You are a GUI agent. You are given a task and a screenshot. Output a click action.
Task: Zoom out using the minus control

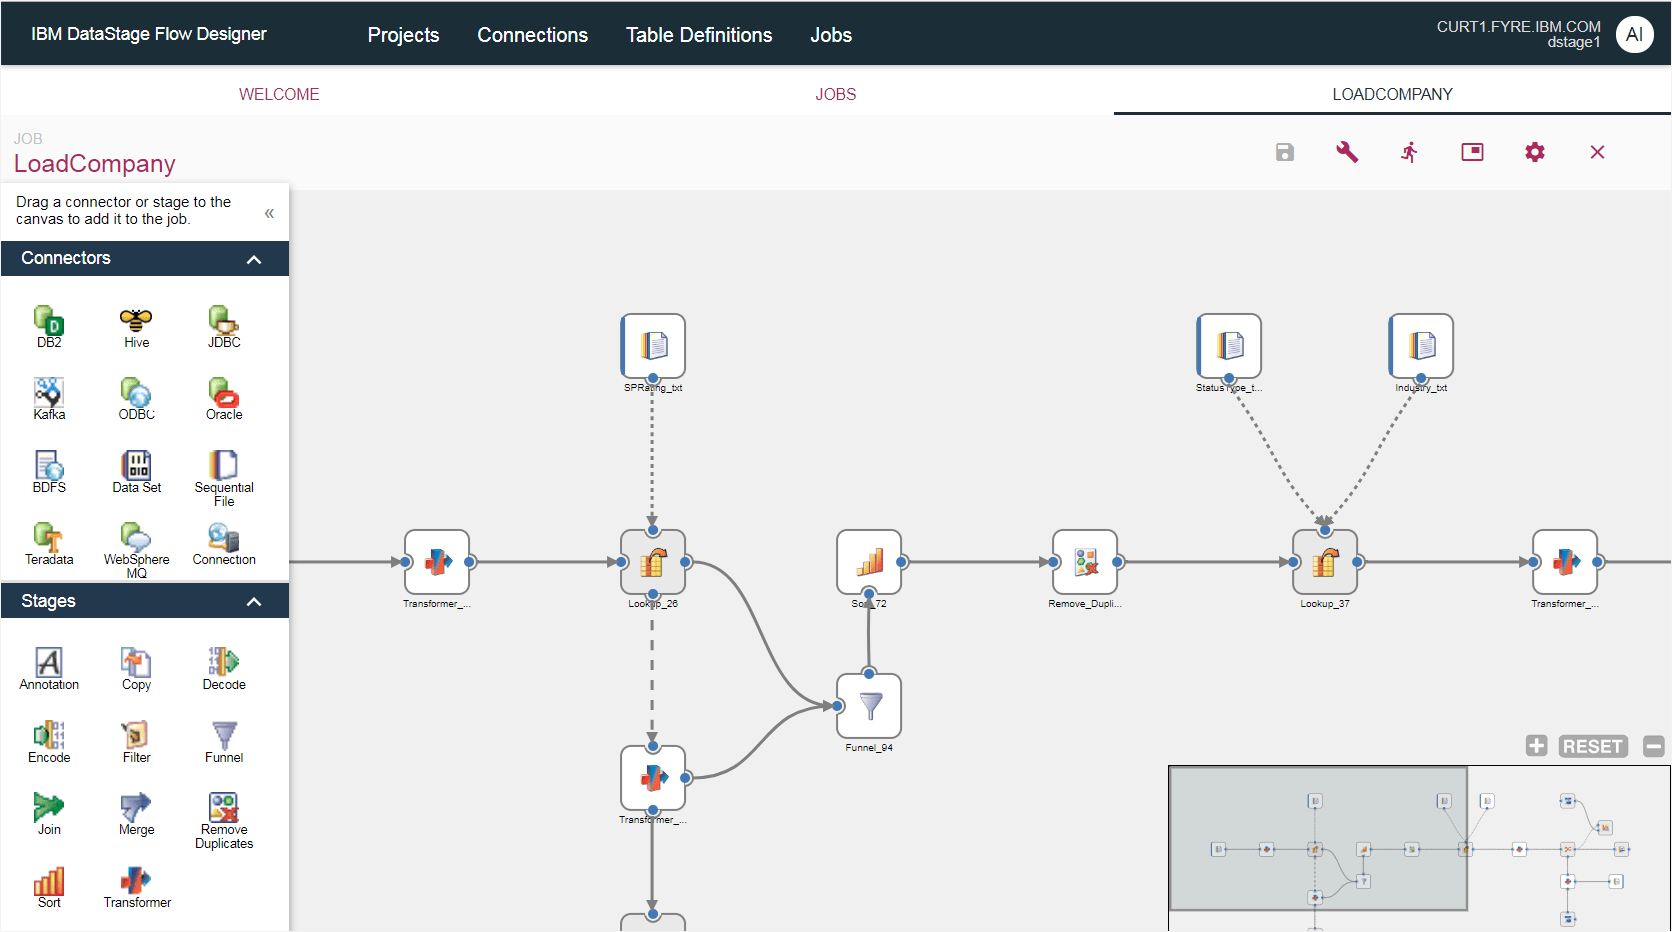point(1655,746)
